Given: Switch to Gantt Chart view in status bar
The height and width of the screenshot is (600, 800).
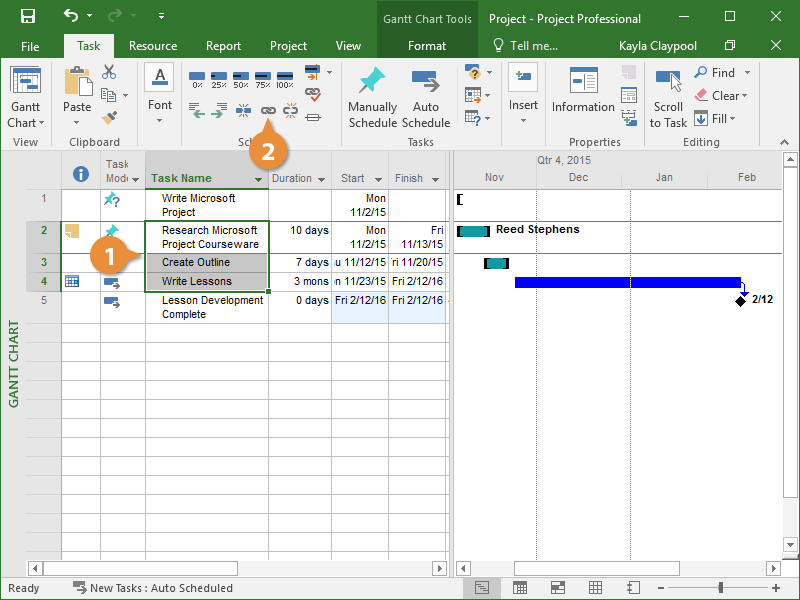Looking at the screenshot, I should point(482,588).
